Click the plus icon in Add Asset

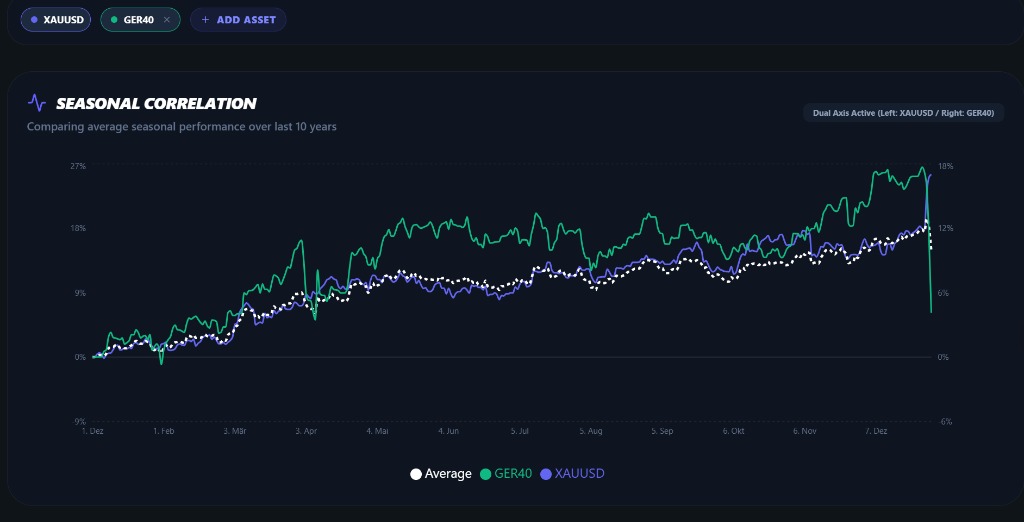click(x=205, y=20)
